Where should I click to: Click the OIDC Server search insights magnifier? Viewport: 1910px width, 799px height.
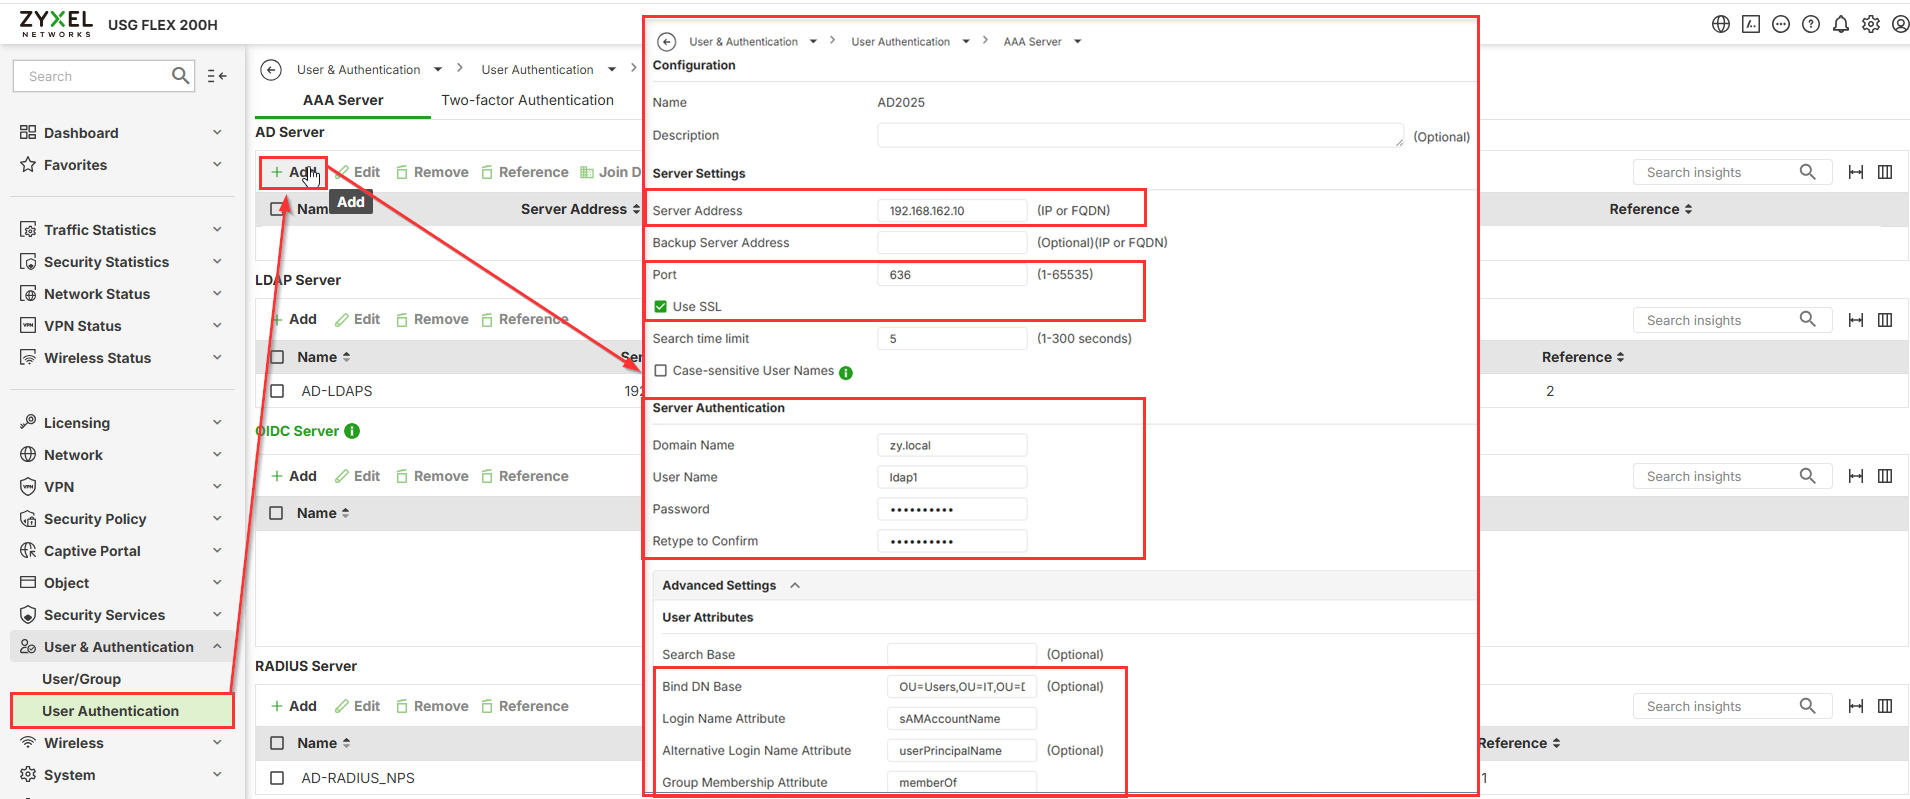(1808, 476)
